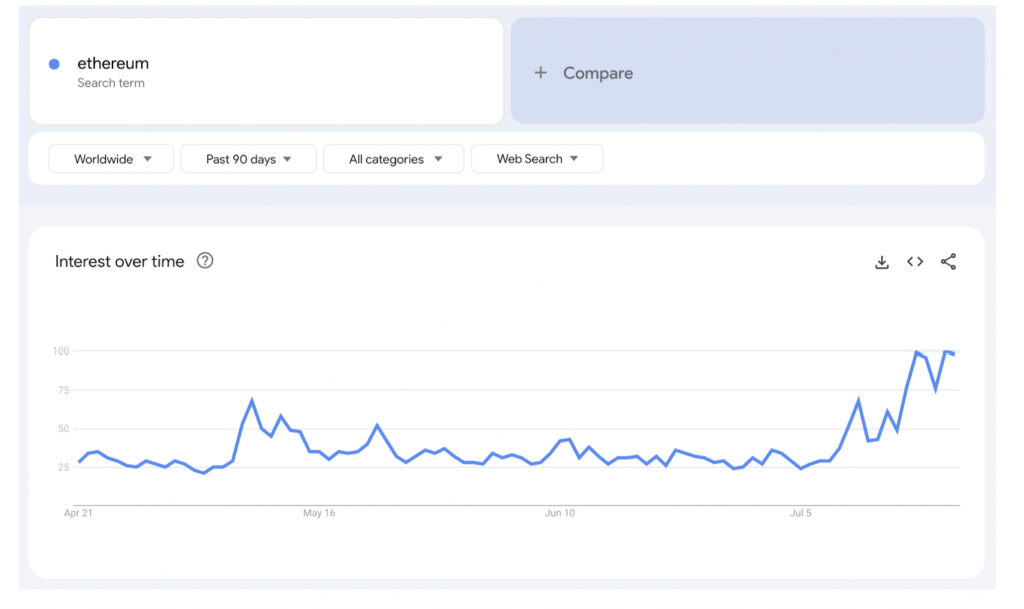Click the blue dot next to ethereum
This screenshot has width=1024, height=609.
(54, 64)
